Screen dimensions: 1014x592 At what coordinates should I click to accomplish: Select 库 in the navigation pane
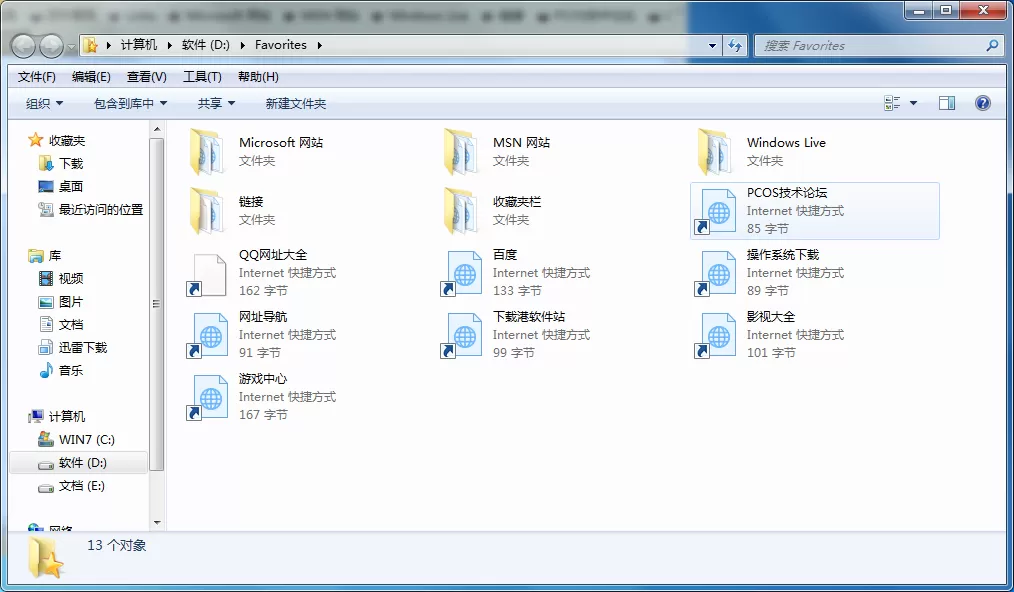click(55, 256)
